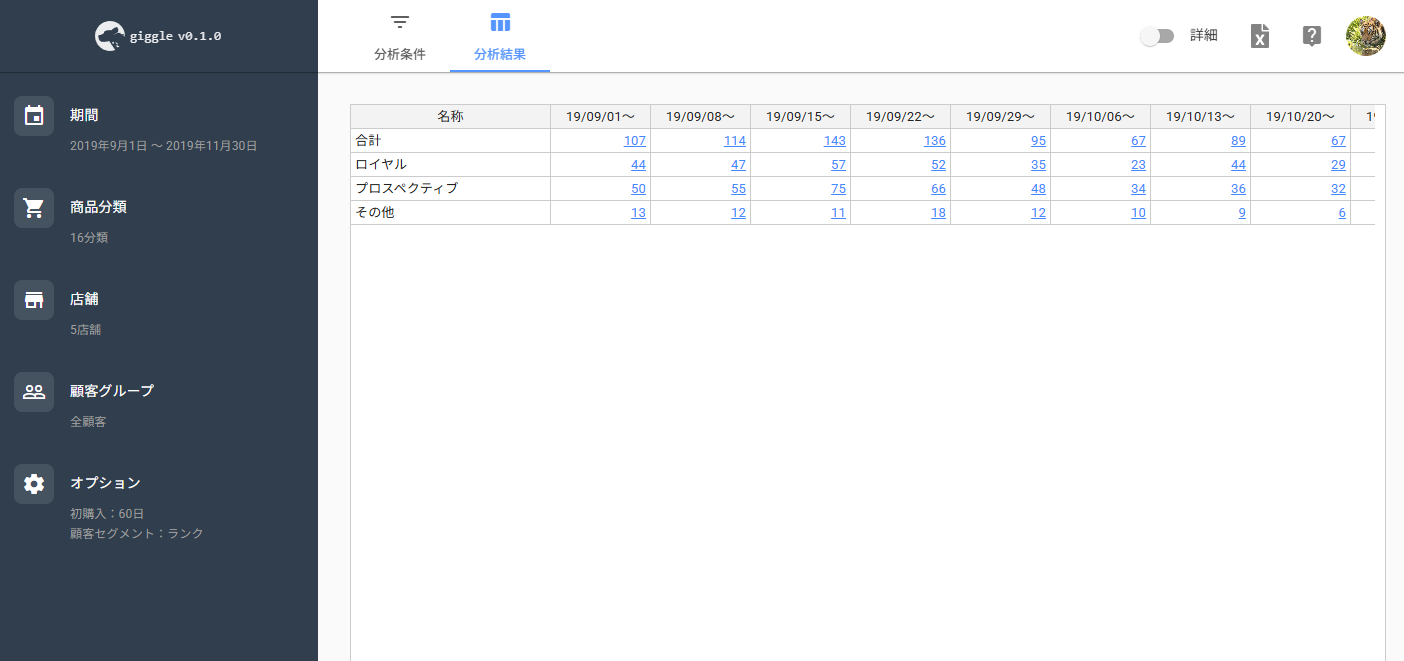Click the 顧客グループ people icon
This screenshot has width=1404, height=661.
pos(34,392)
